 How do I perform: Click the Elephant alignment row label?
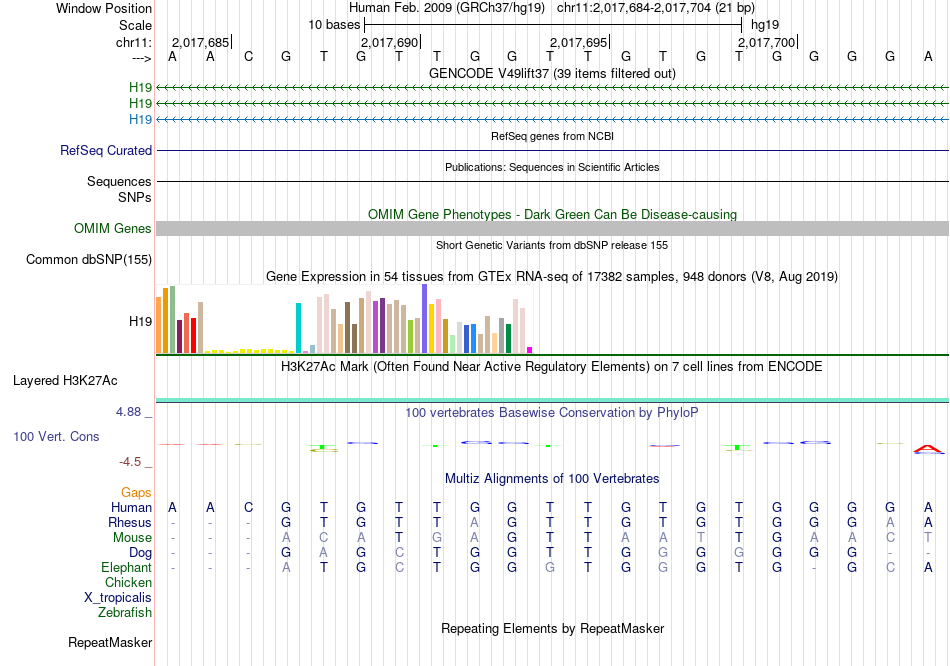coord(126,568)
